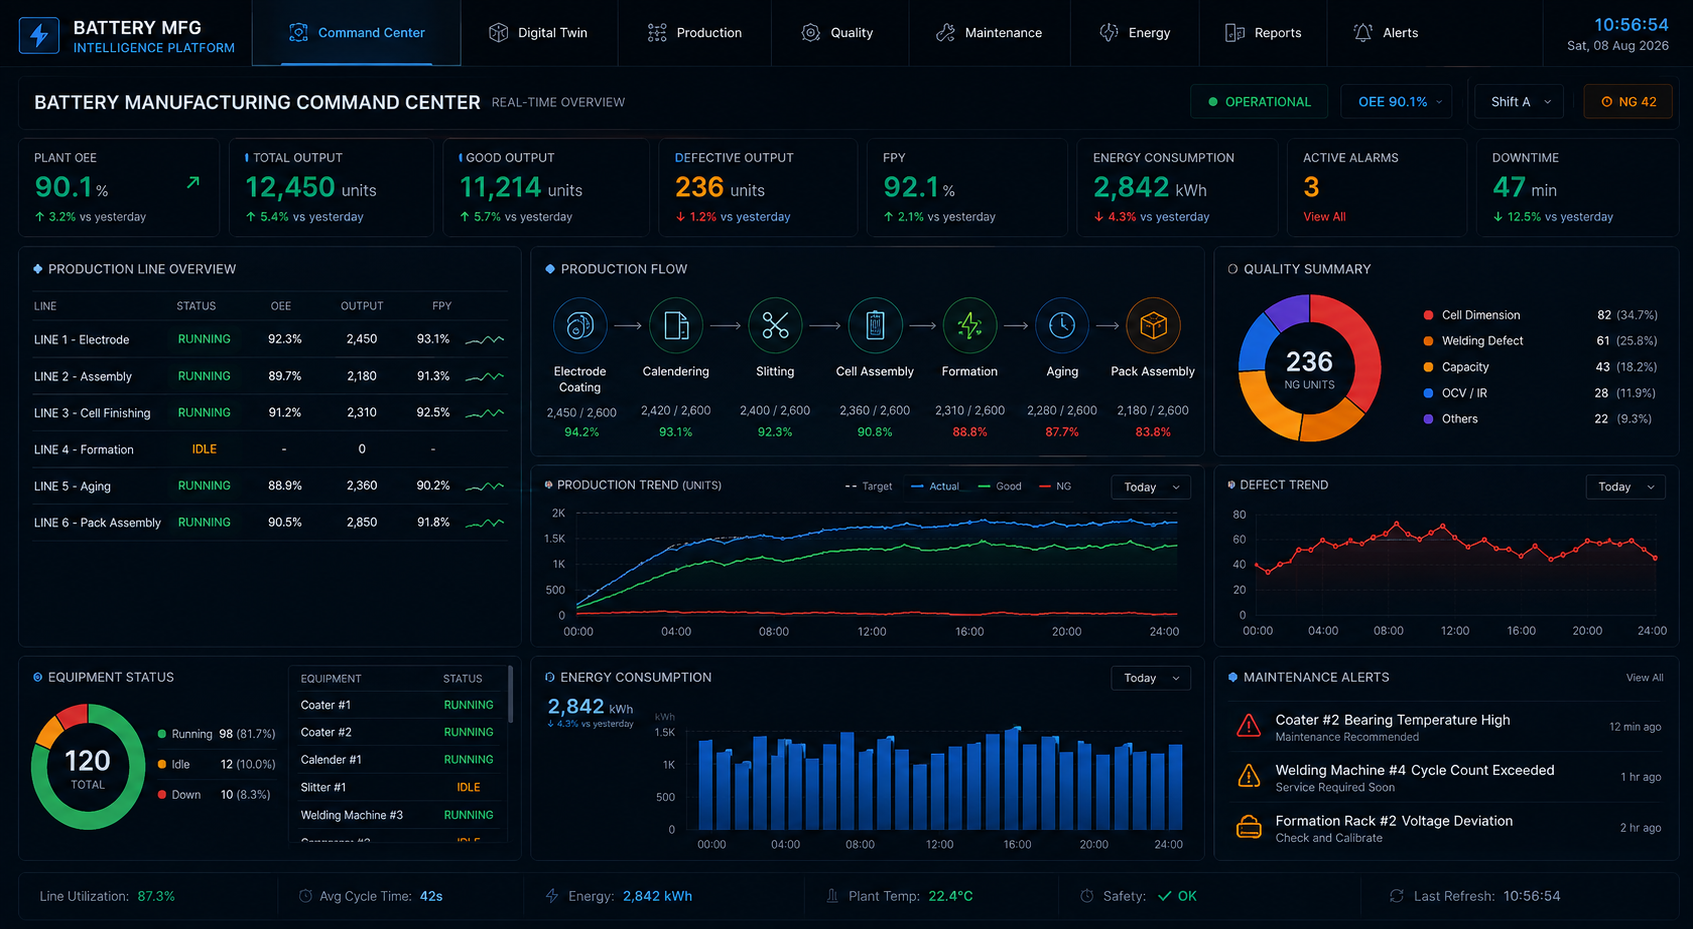
Task: Click the orange Welding Defect legend swatch
Action: (x=1428, y=341)
